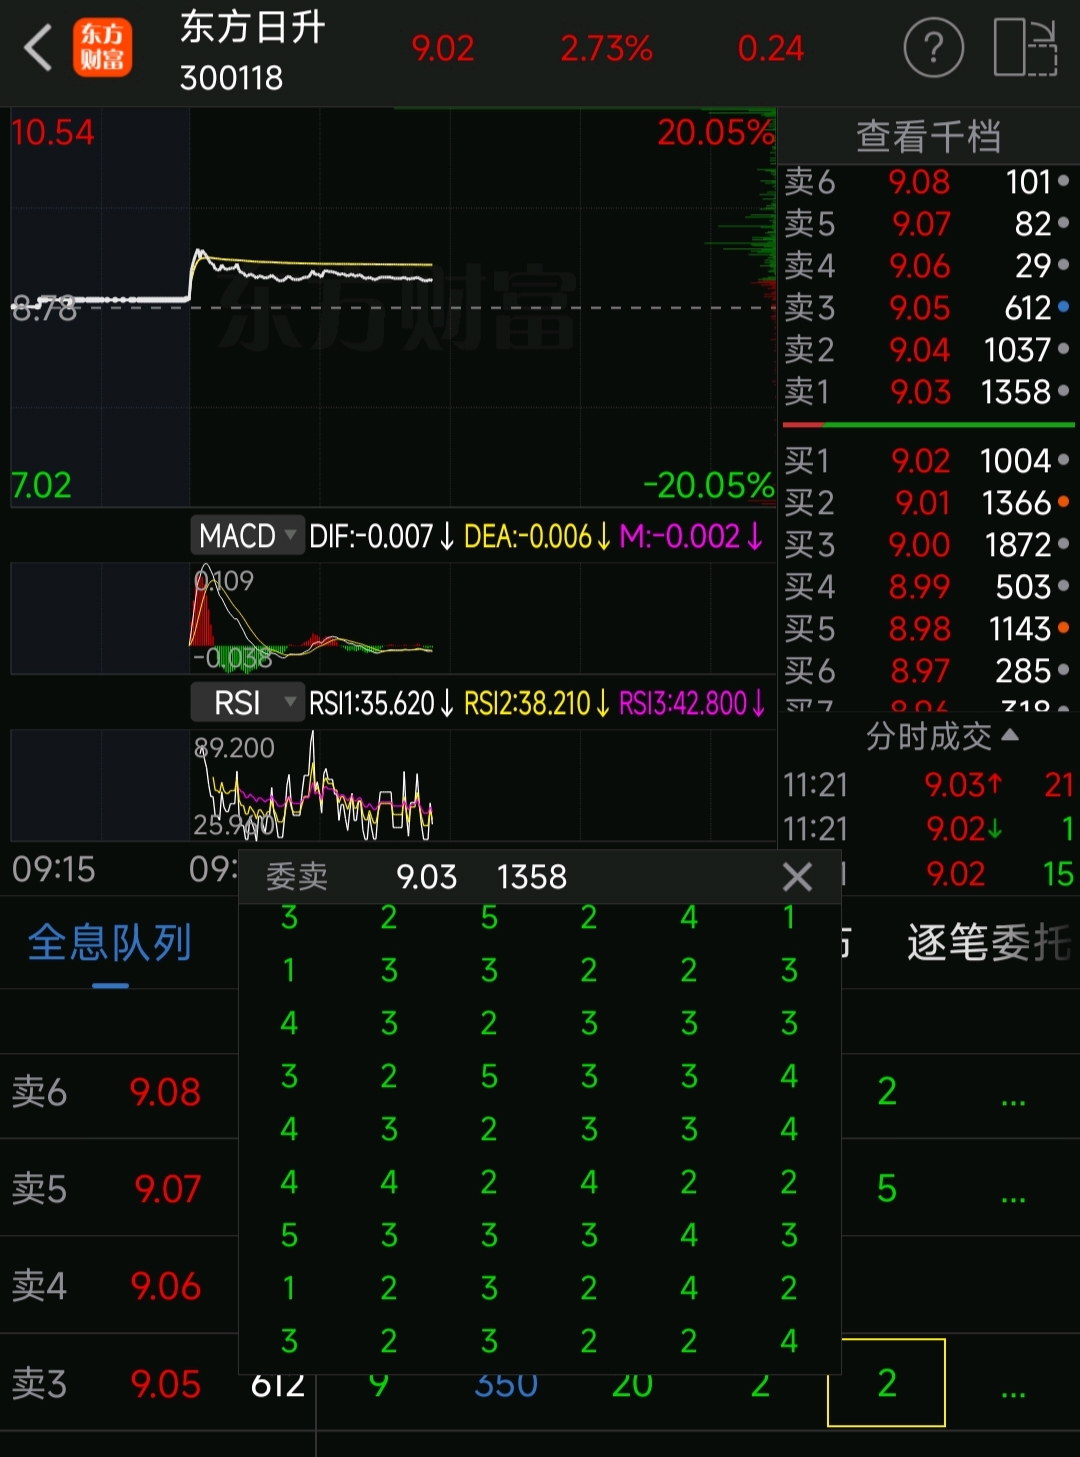Select the 买6 8.97 row with 285
The height and width of the screenshot is (1457, 1080).
928,671
